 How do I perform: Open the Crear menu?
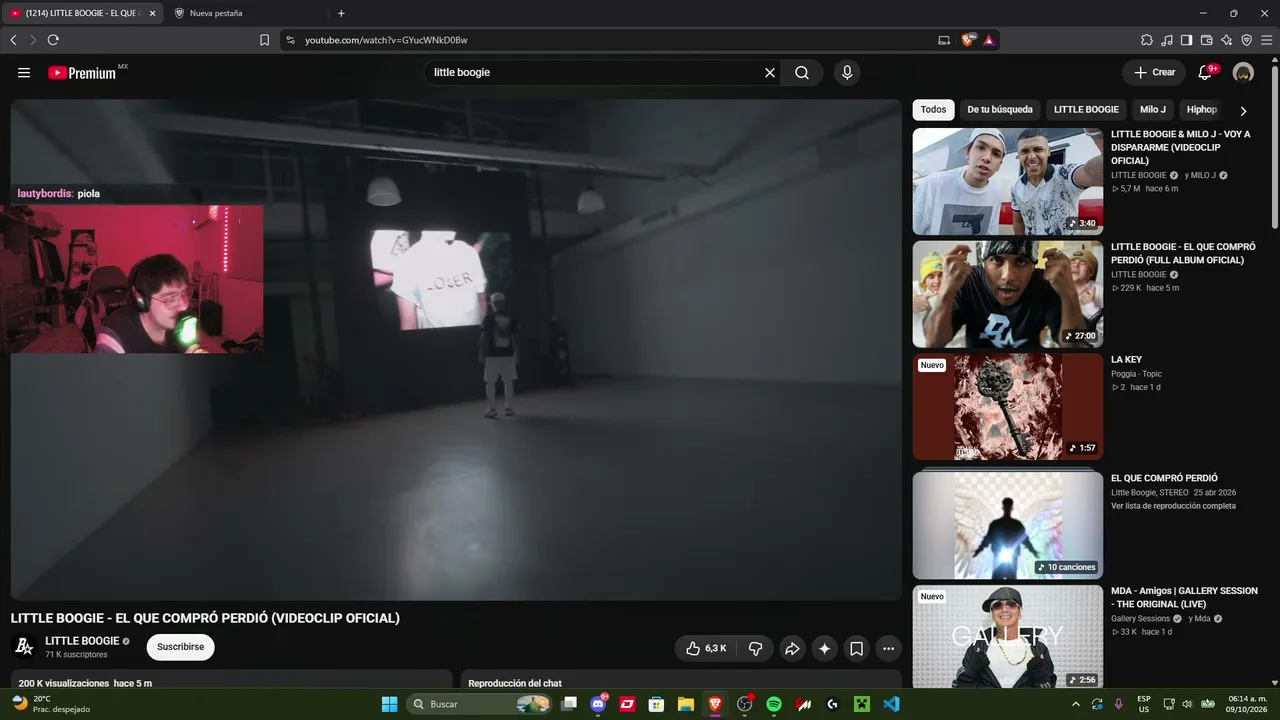click(x=1154, y=73)
